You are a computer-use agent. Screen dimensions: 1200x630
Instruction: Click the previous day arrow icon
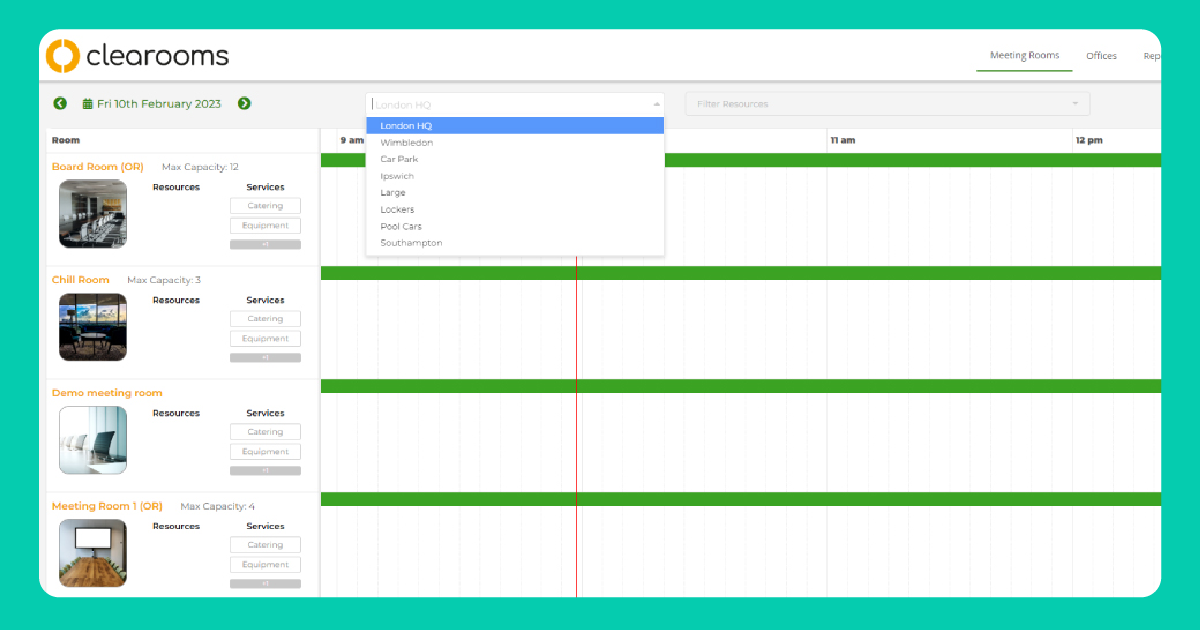click(x=60, y=104)
